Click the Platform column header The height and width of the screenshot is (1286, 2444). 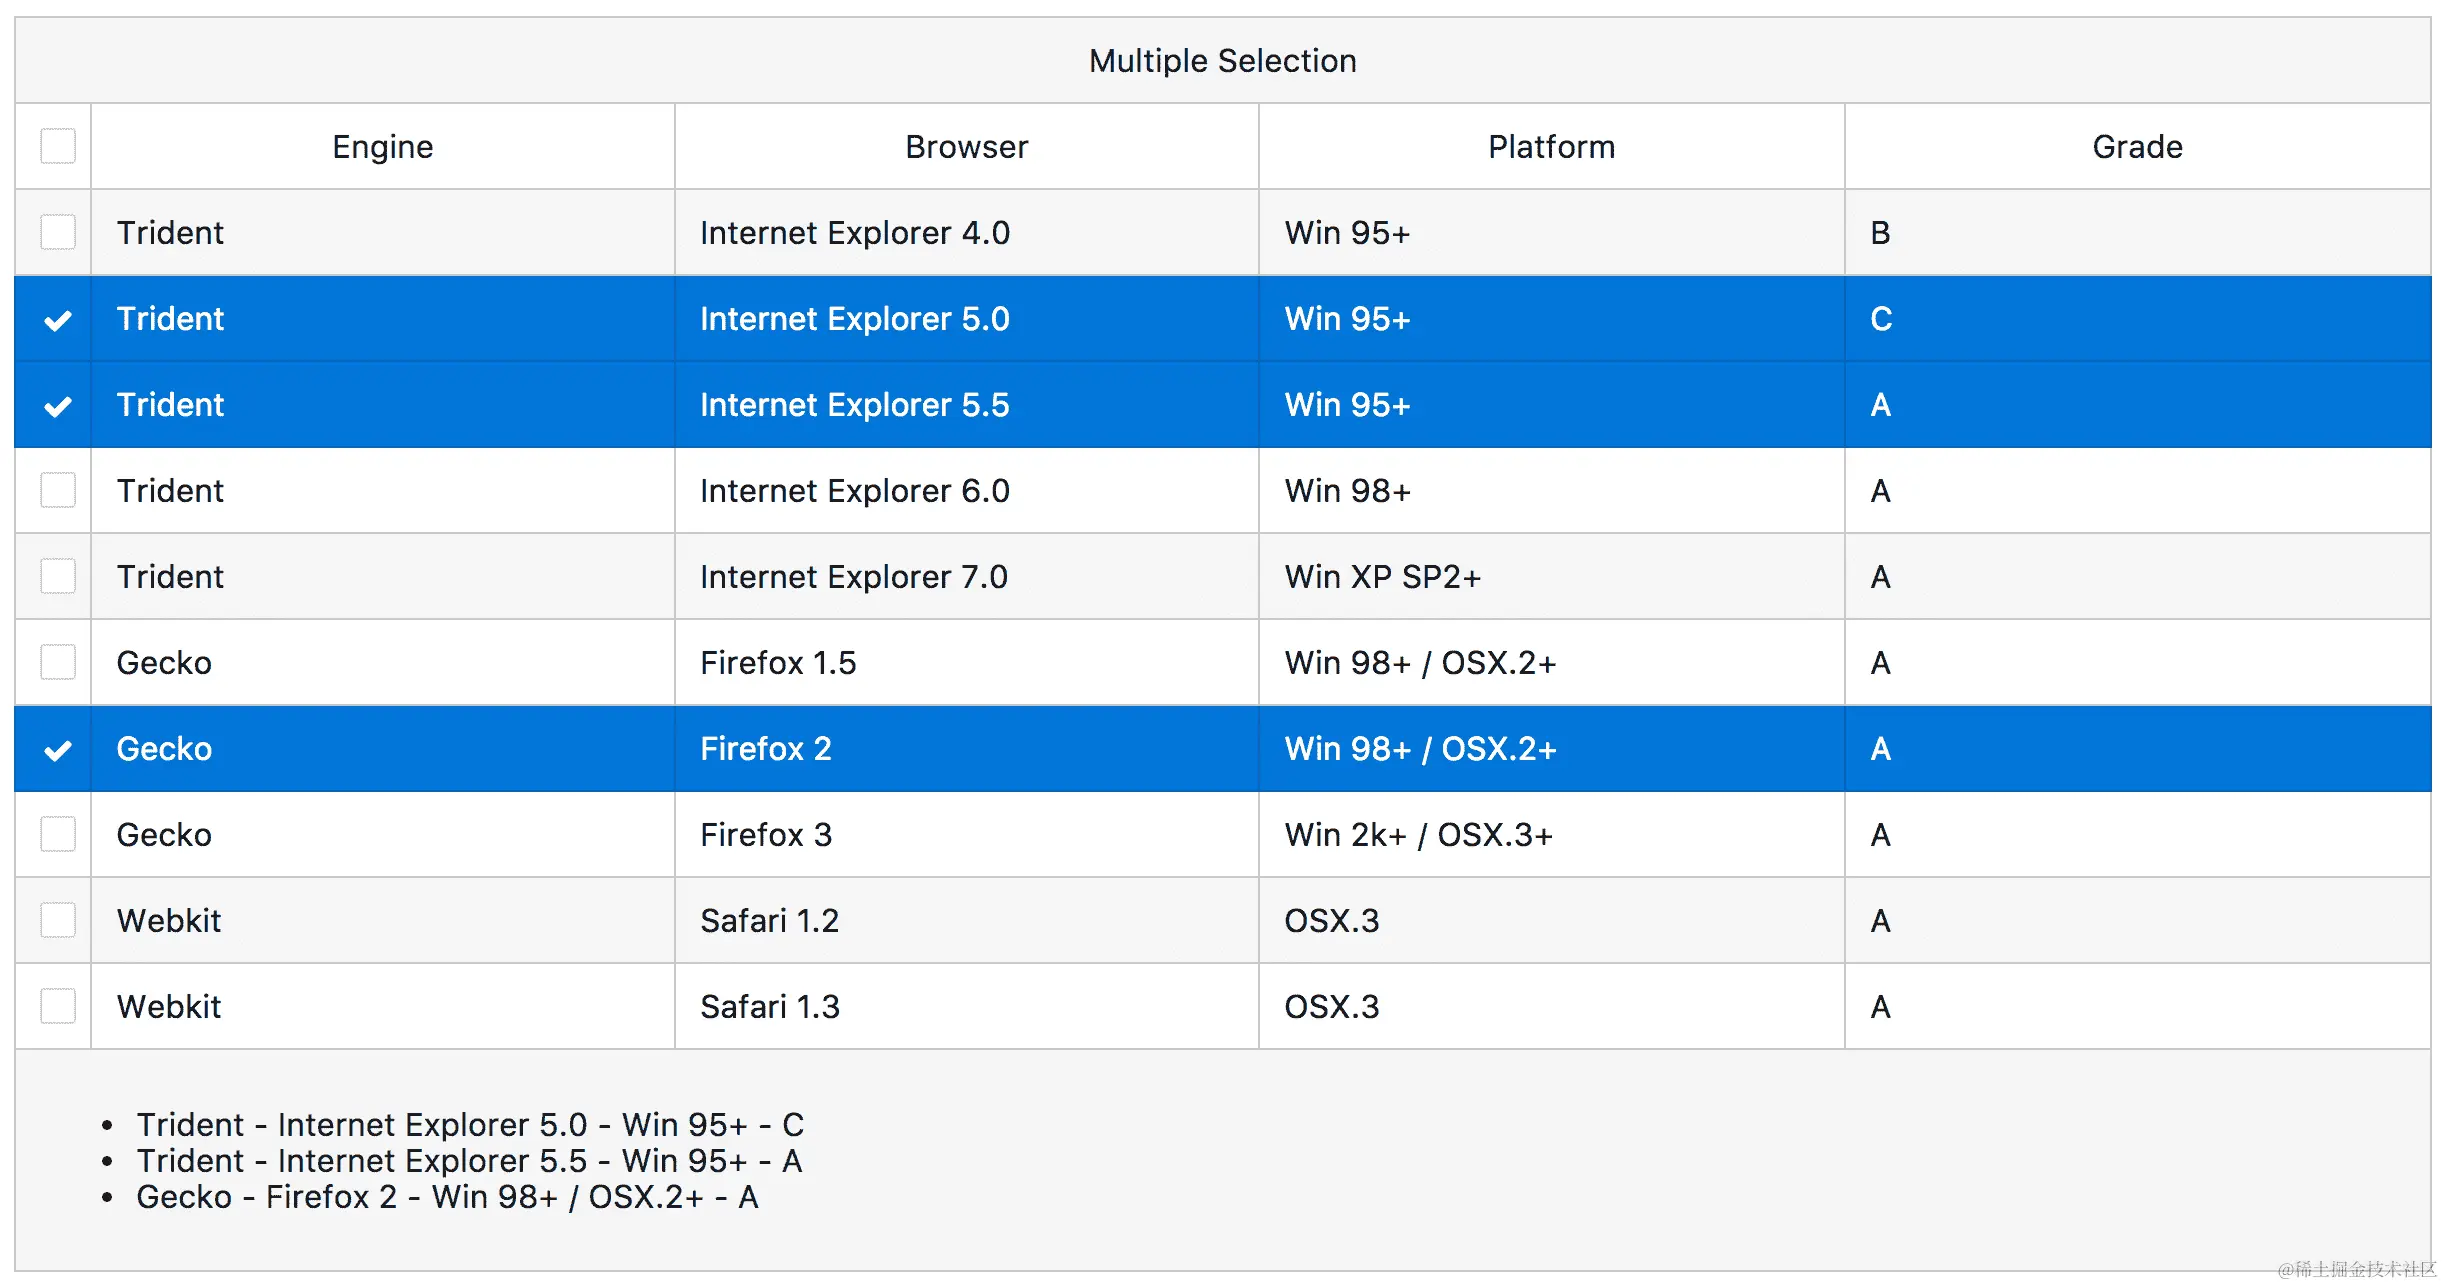coord(1551,147)
